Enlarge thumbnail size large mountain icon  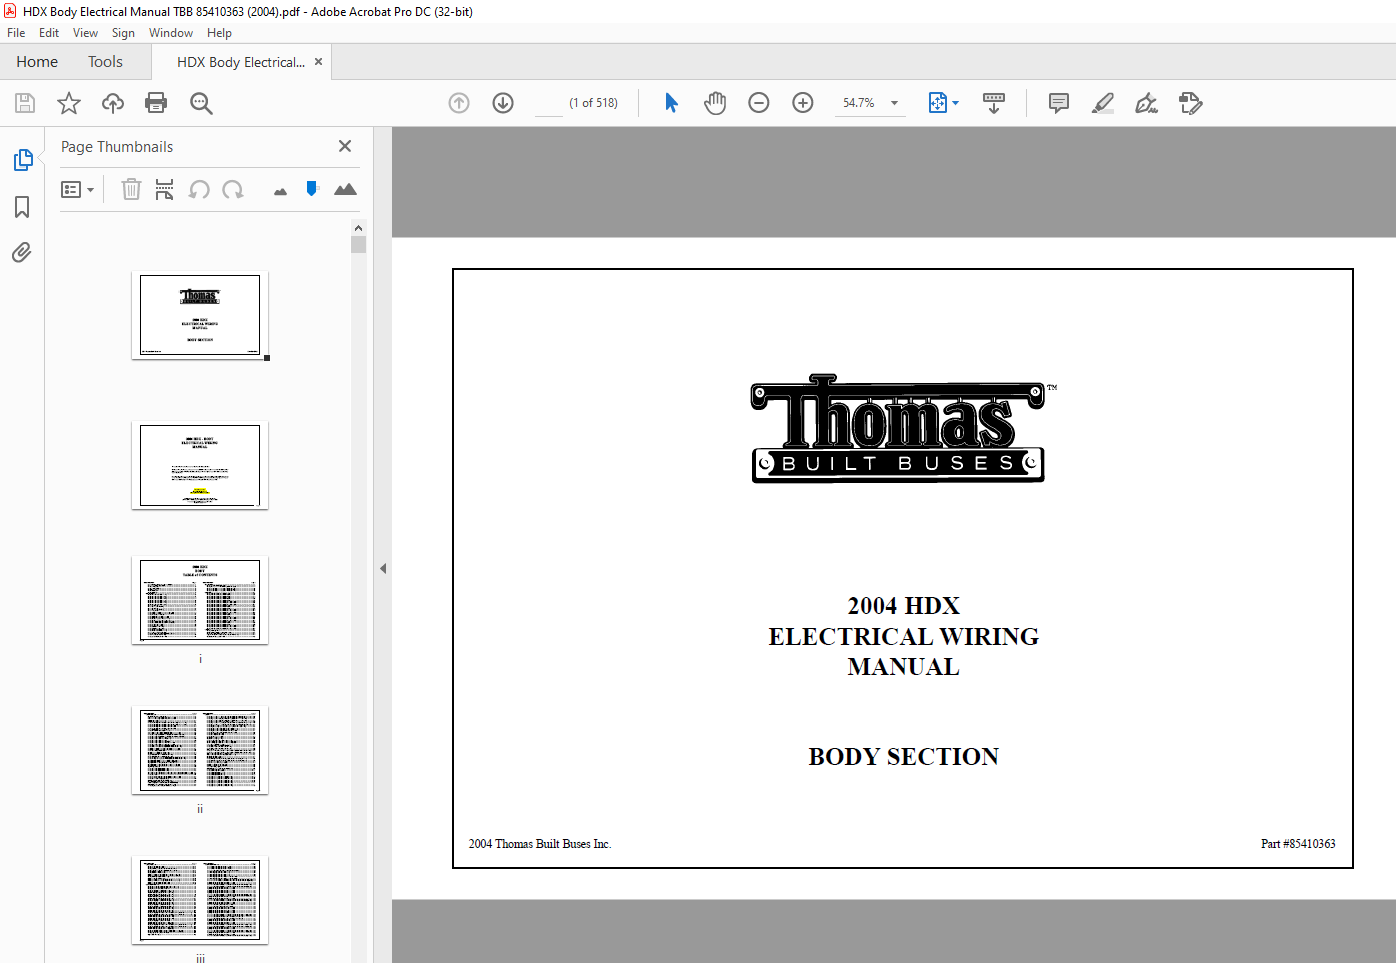(345, 189)
